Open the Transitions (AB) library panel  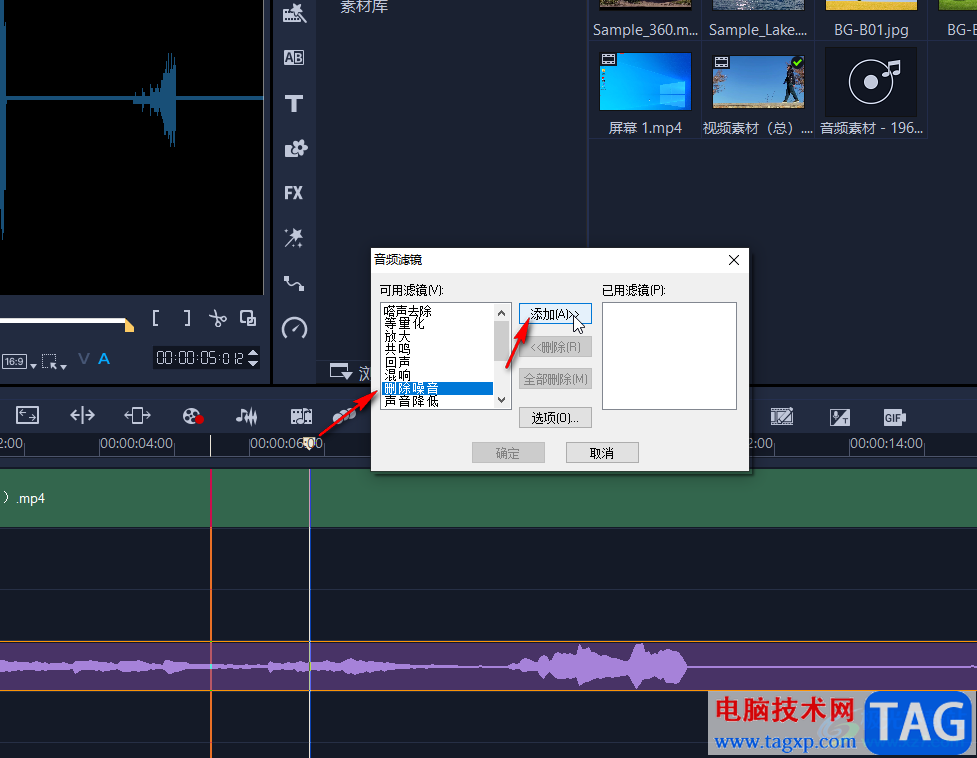coord(293,58)
